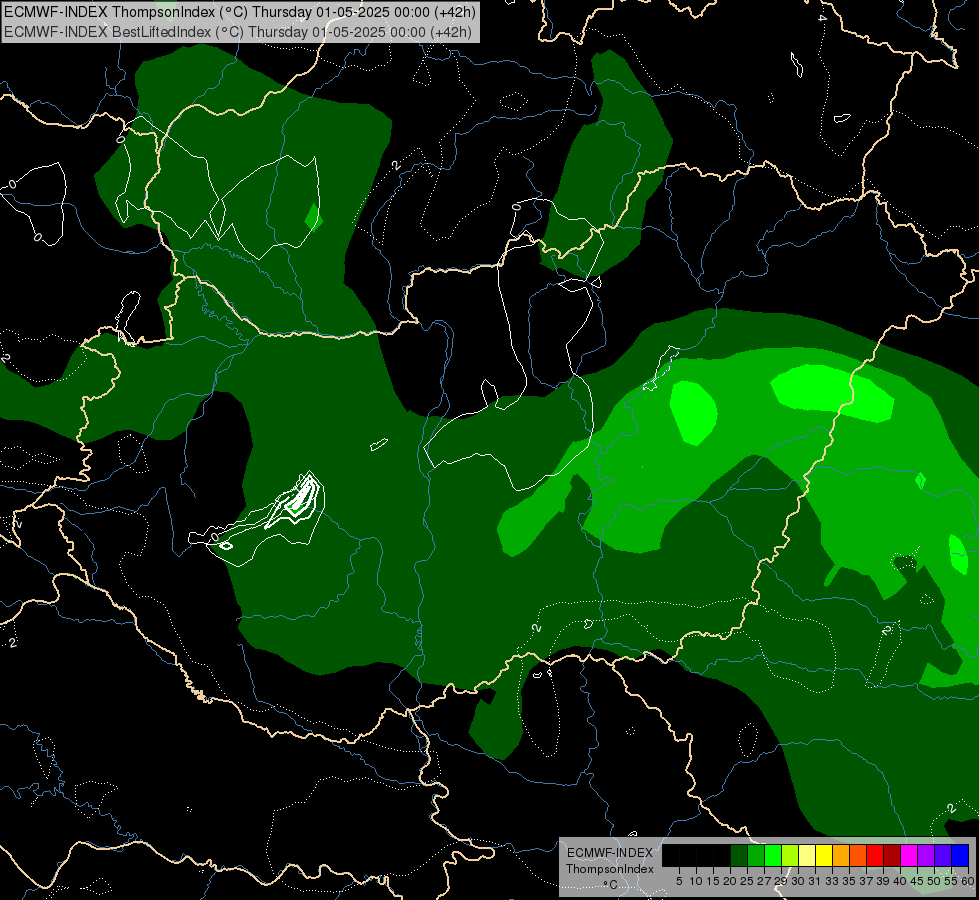Click the BestLiftedIndex title line at top

point(238,32)
